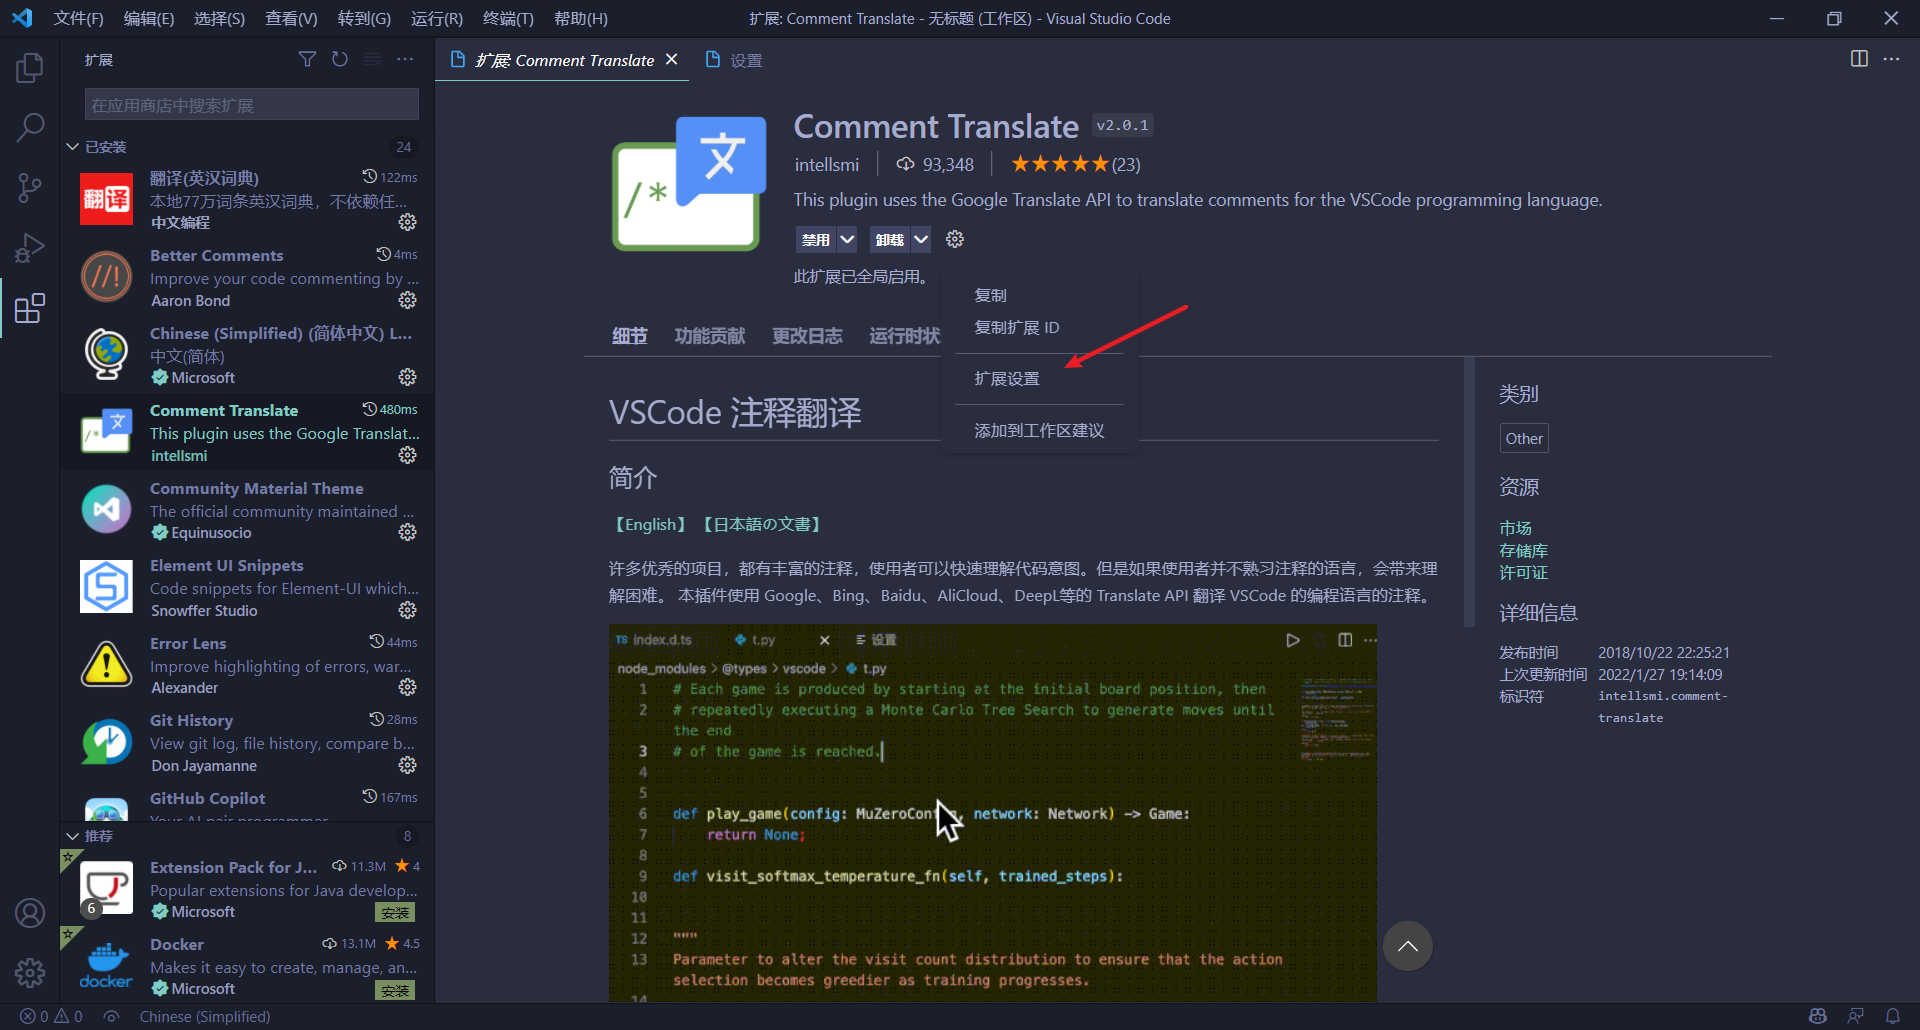The width and height of the screenshot is (1920, 1030).
Task: Open gear for Chinese (Simplified) extension
Action: pos(407,377)
